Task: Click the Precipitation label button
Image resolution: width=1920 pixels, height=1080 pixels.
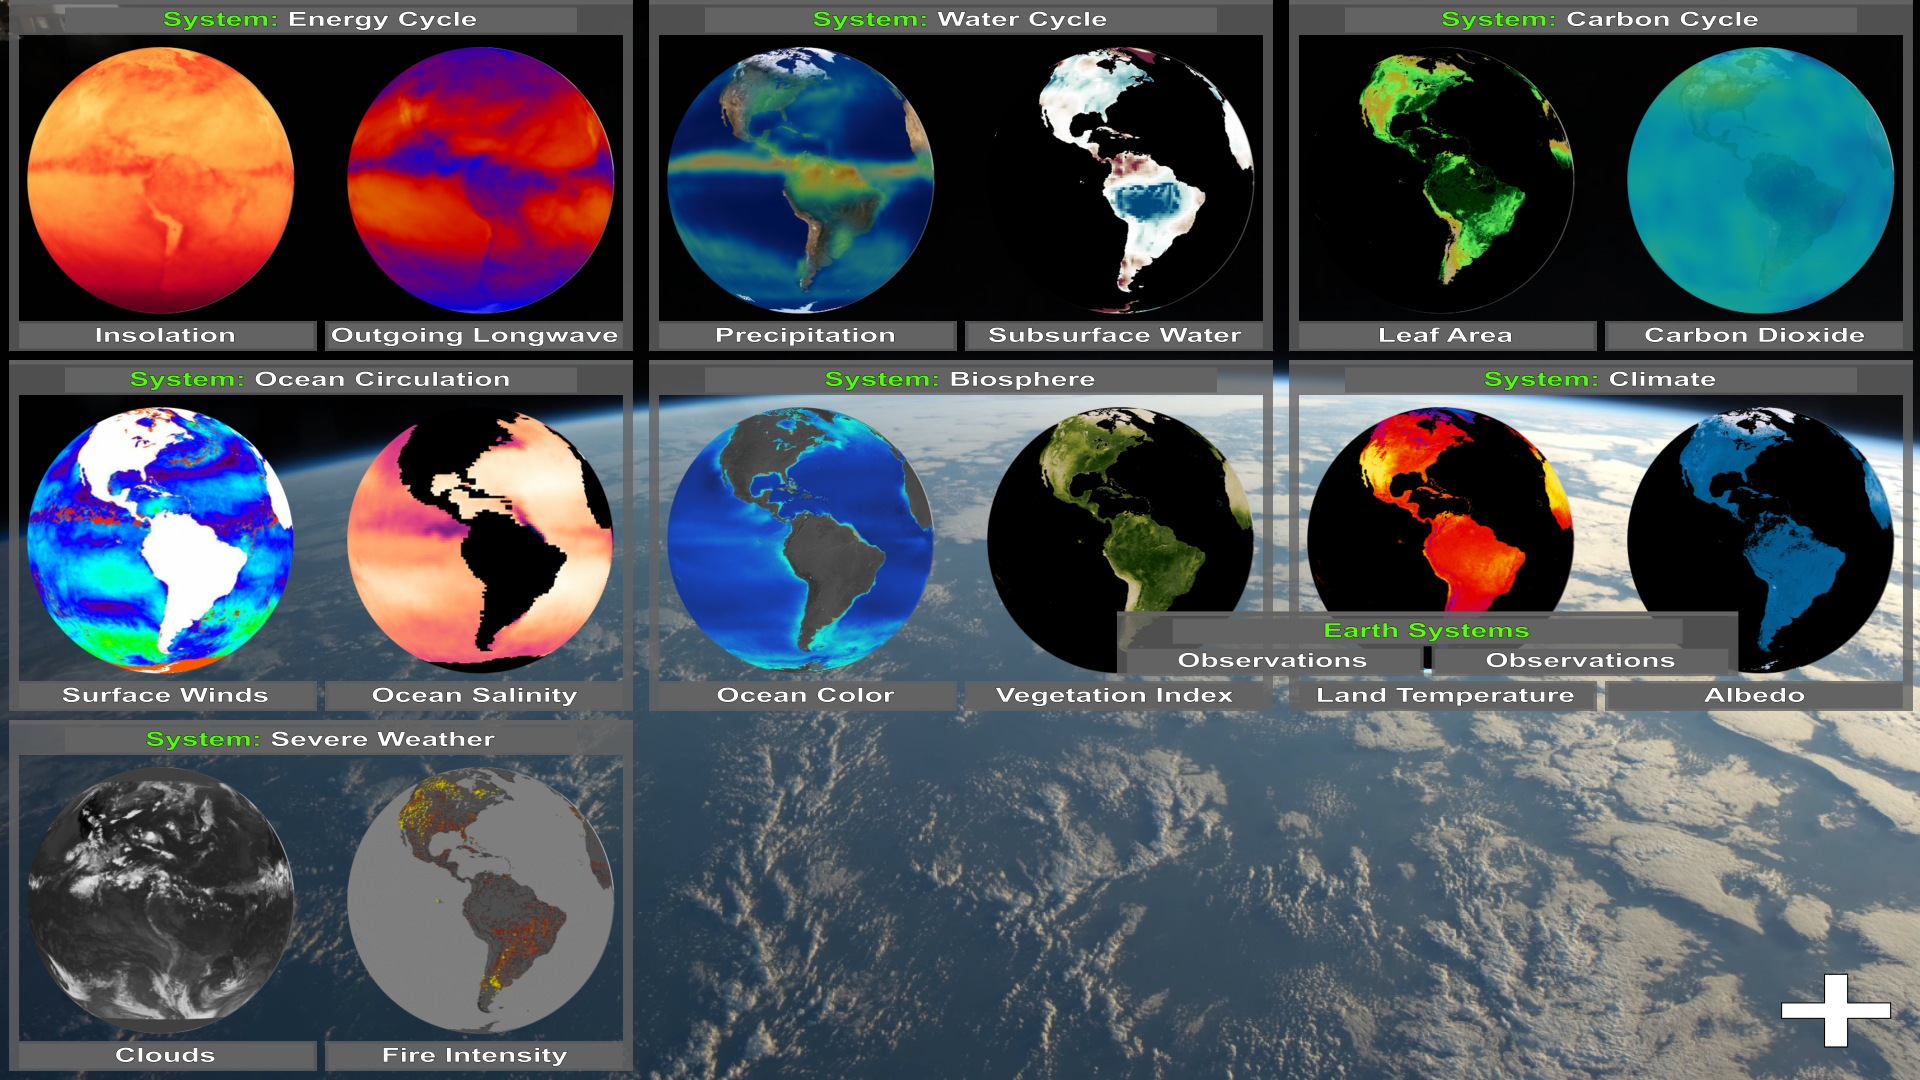Action: pyautogui.click(x=806, y=335)
